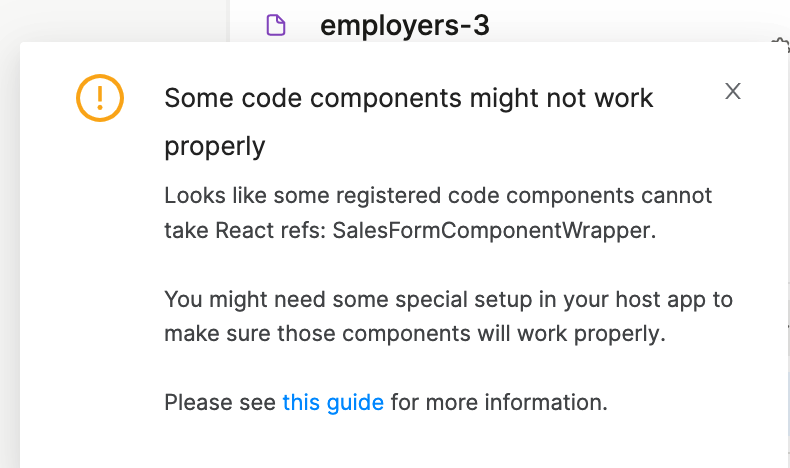Dismiss the code components warning notification
The width and height of the screenshot is (790, 468).
click(x=733, y=91)
